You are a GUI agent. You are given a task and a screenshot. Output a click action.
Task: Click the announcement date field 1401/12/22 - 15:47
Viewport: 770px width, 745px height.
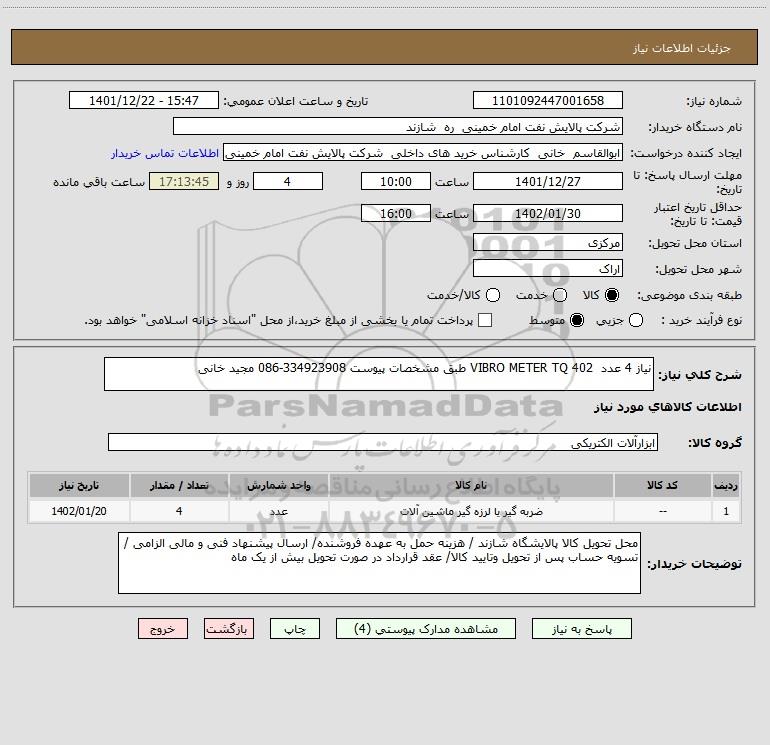coord(144,100)
